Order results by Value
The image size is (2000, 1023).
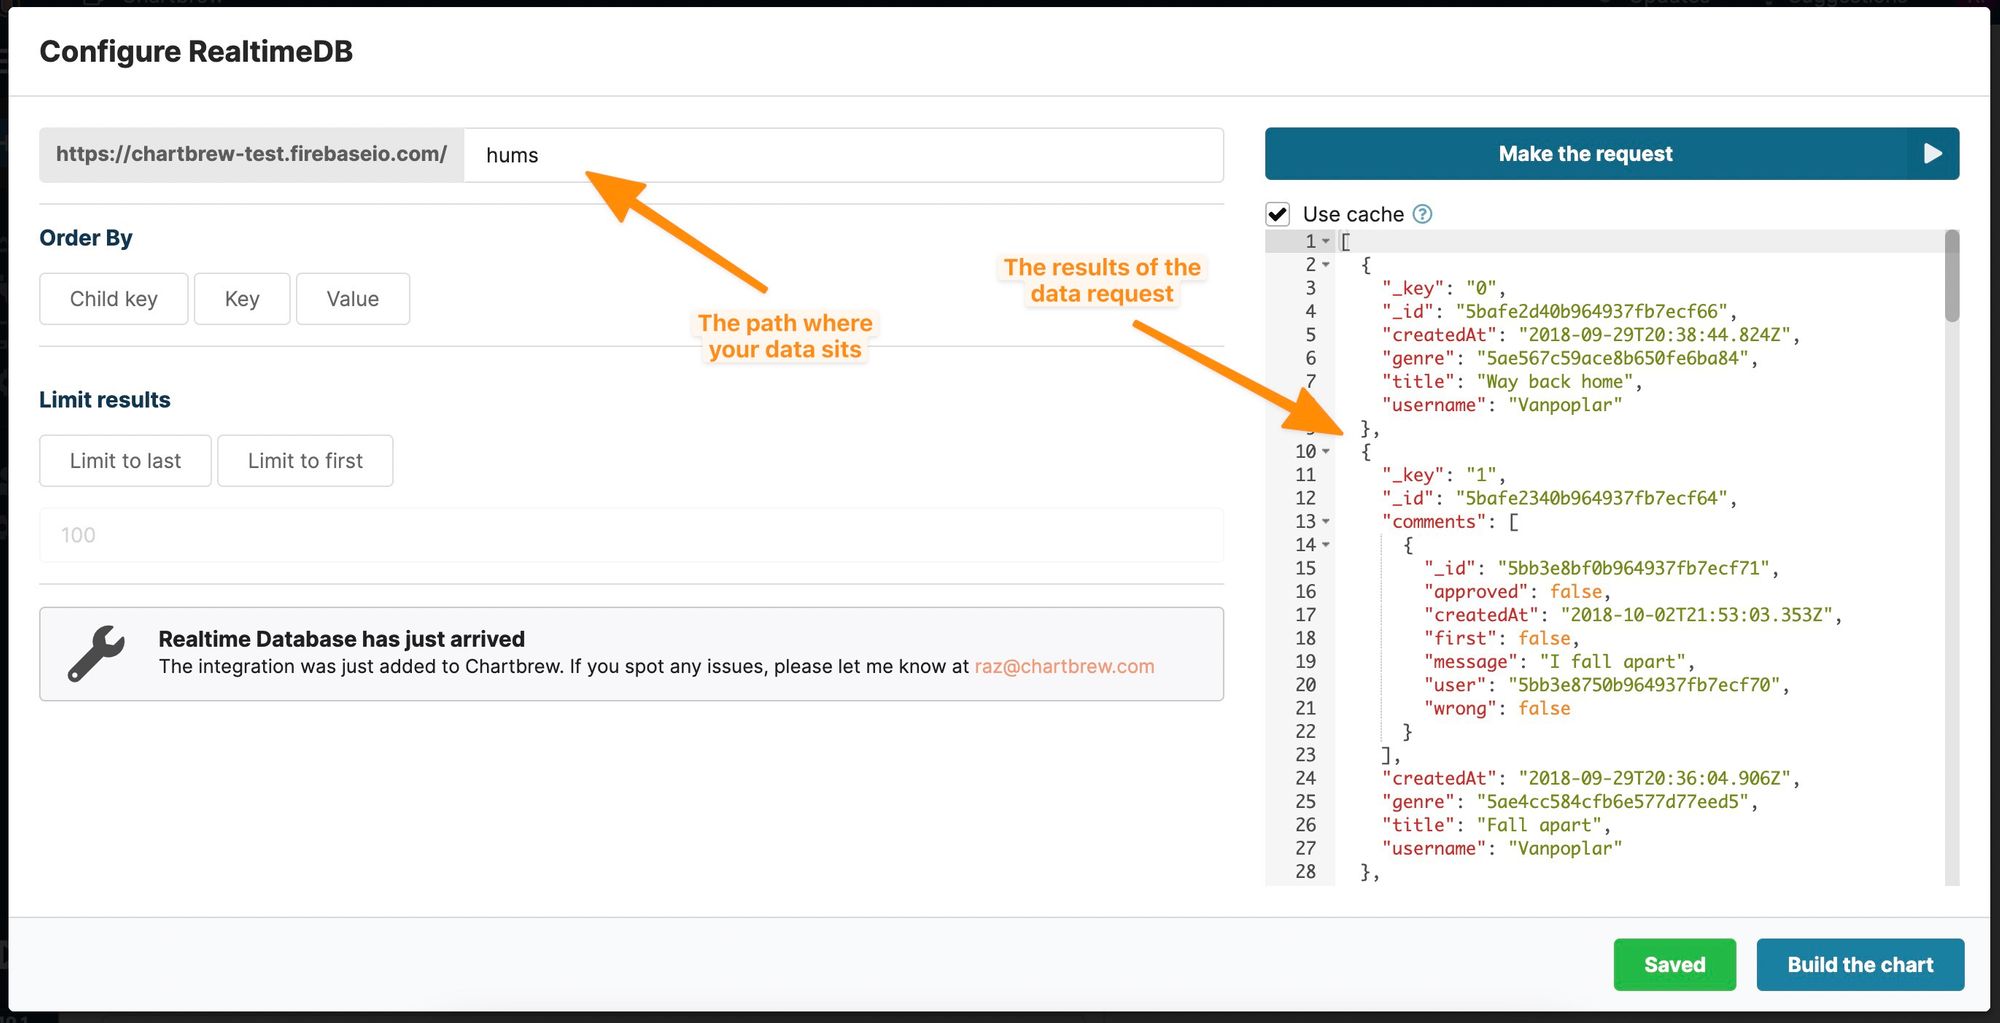(x=353, y=299)
